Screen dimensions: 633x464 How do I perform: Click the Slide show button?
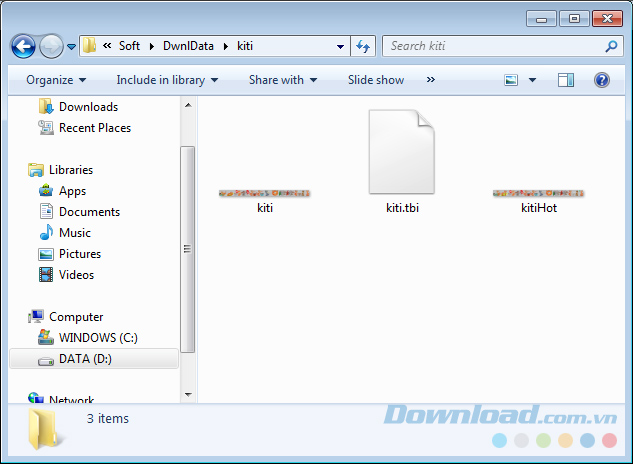point(376,80)
